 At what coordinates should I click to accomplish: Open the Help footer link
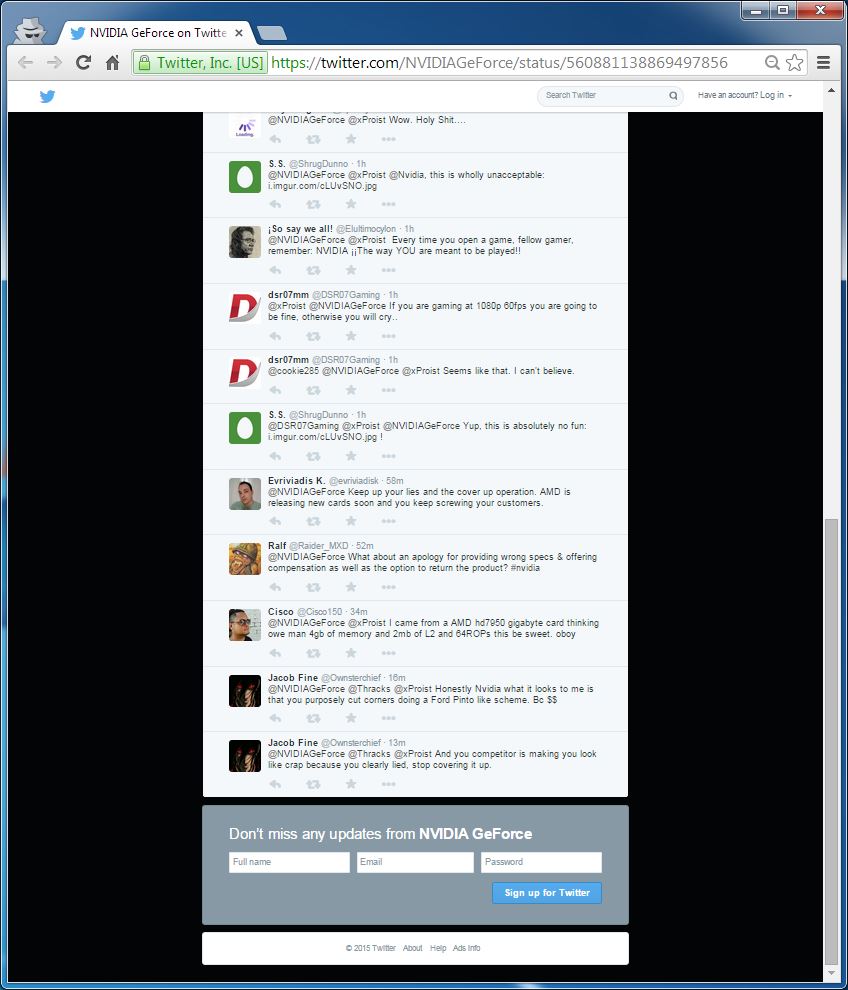coord(438,948)
